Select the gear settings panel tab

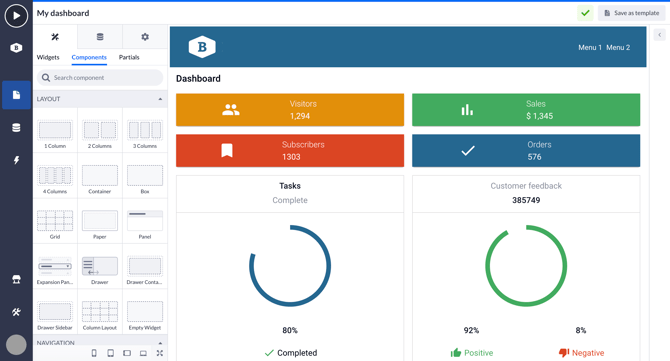point(145,37)
